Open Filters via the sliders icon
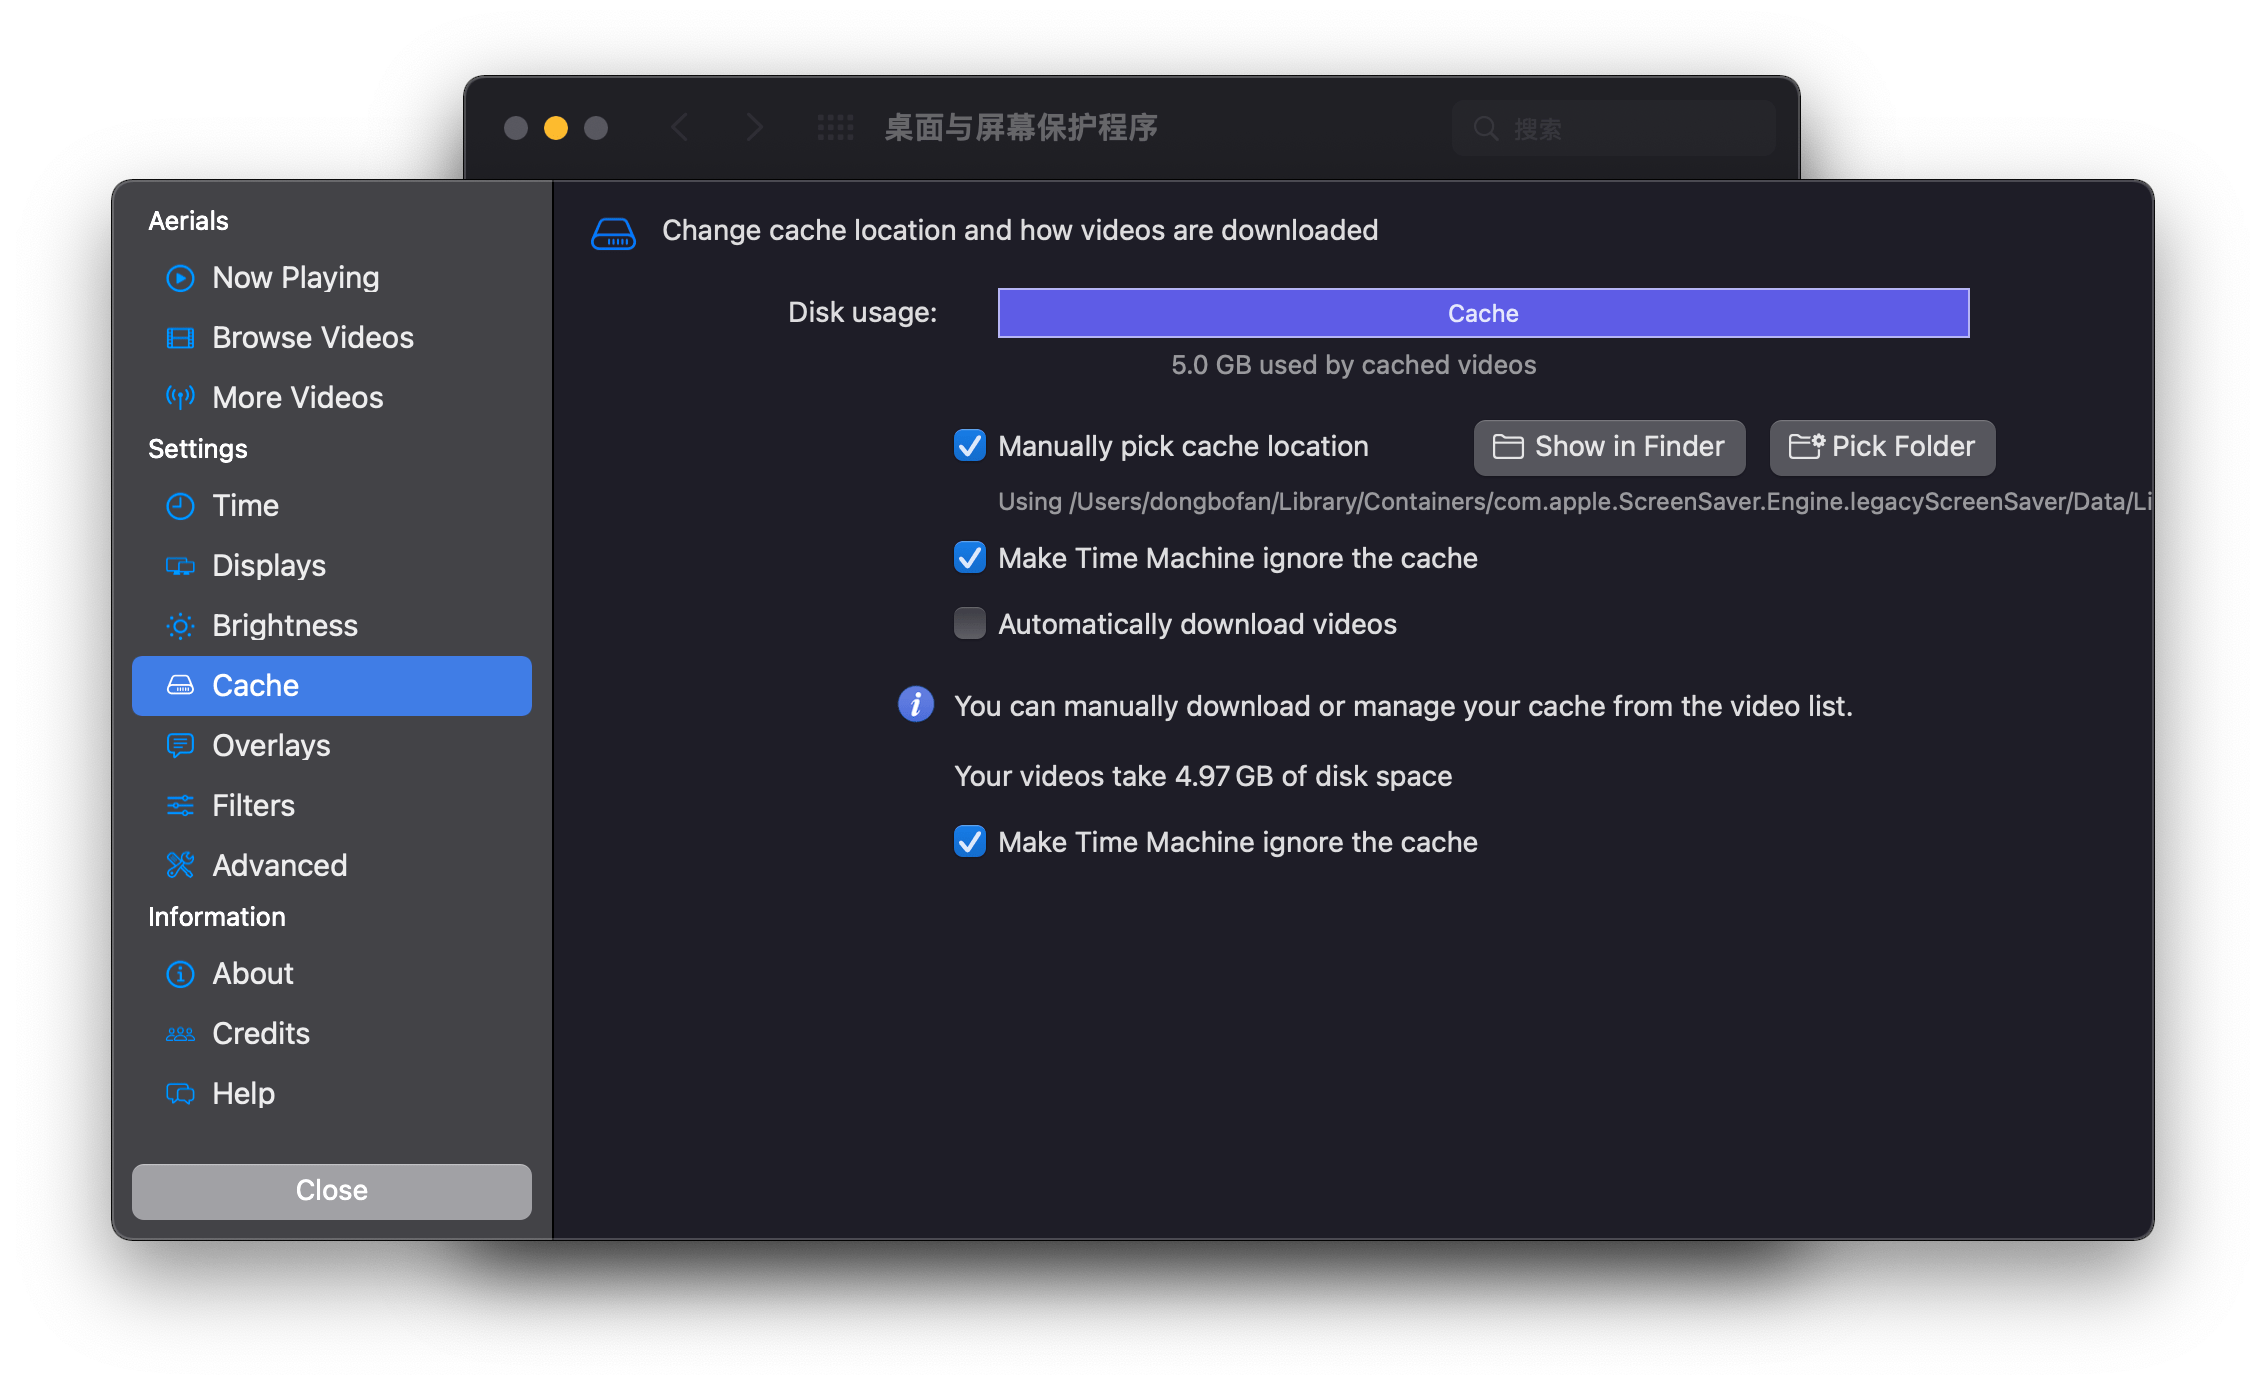Image resolution: width=2266 pixels, height=1388 pixels. pyautogui.click(x=181, y=804)
